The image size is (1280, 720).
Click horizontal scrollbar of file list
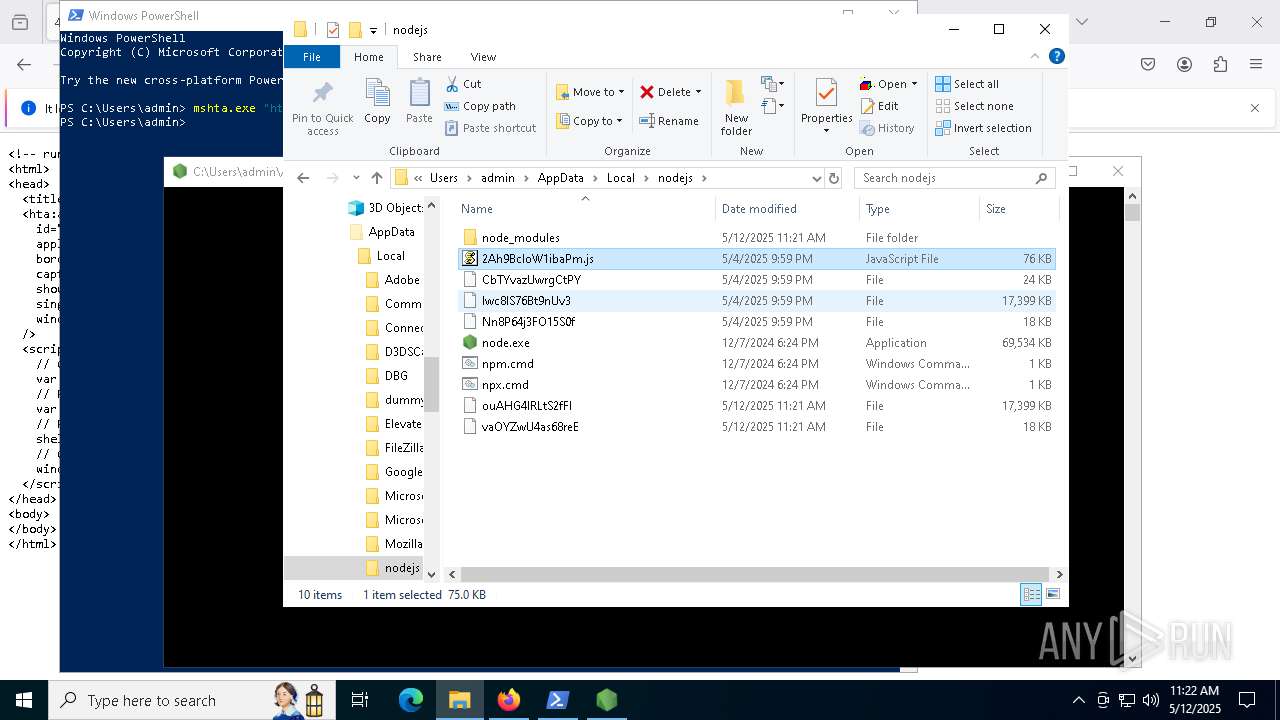point(755,574)
